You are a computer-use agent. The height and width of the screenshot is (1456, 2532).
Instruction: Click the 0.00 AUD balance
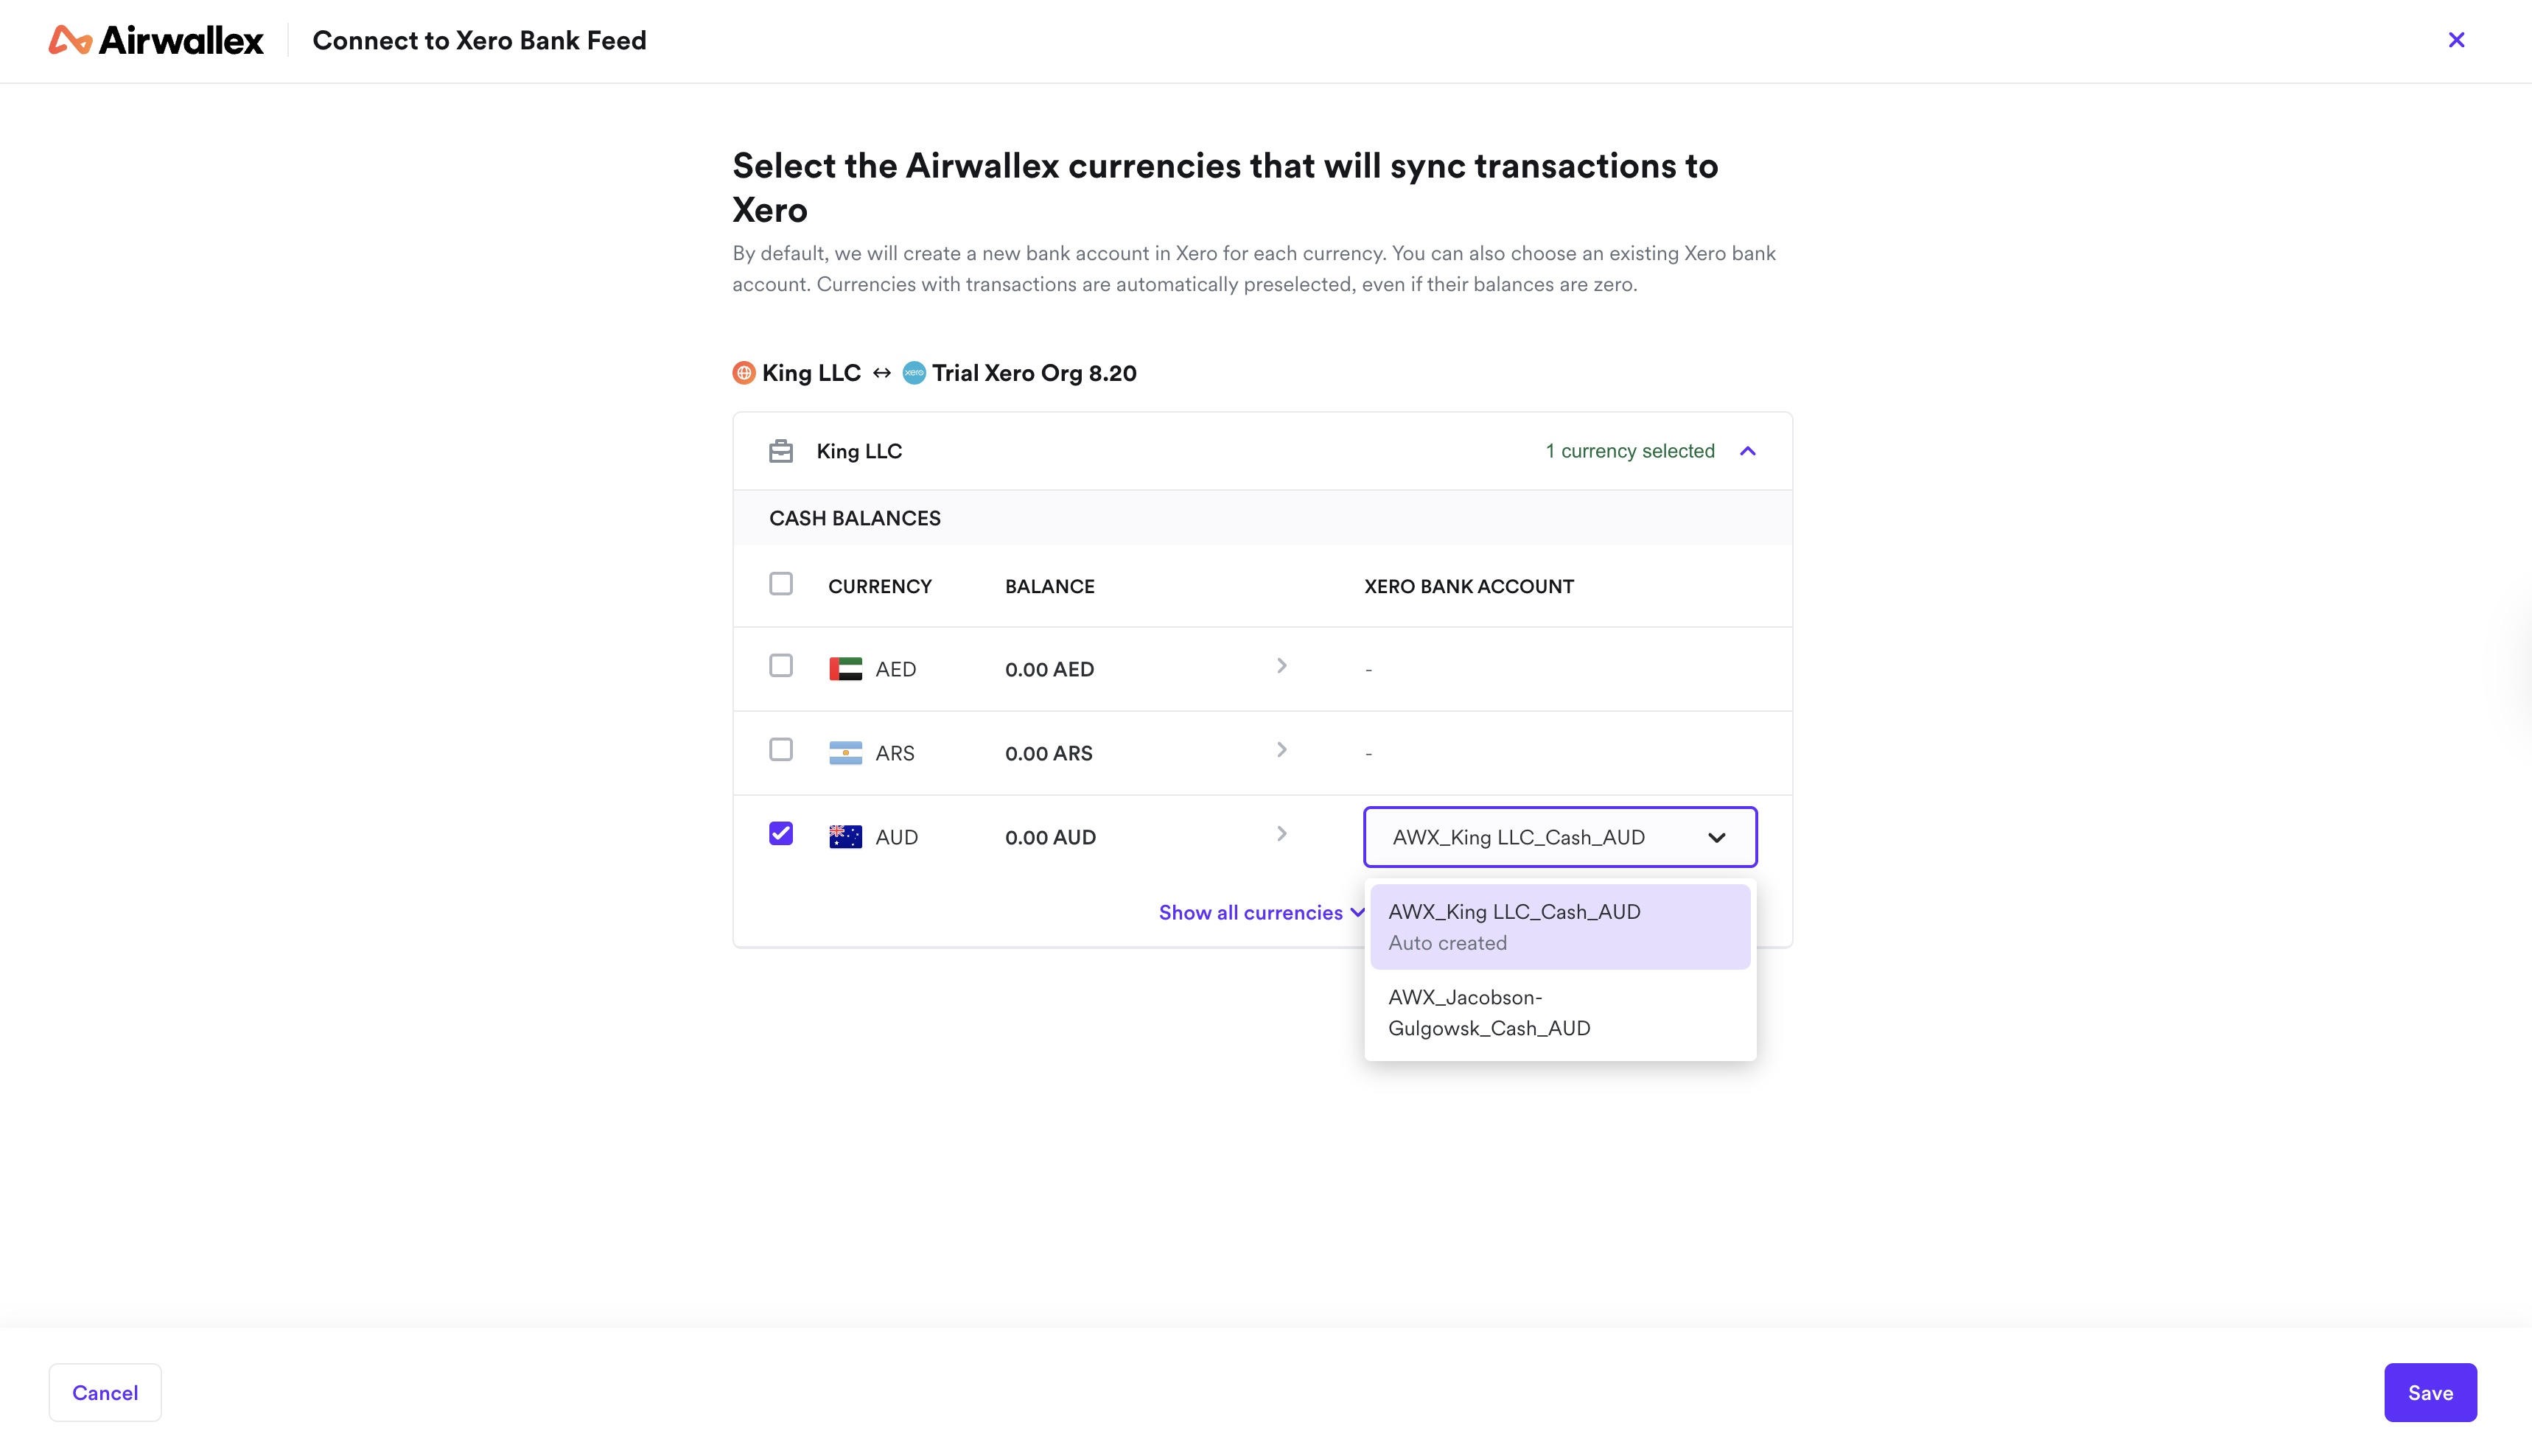pos(1050,837)
